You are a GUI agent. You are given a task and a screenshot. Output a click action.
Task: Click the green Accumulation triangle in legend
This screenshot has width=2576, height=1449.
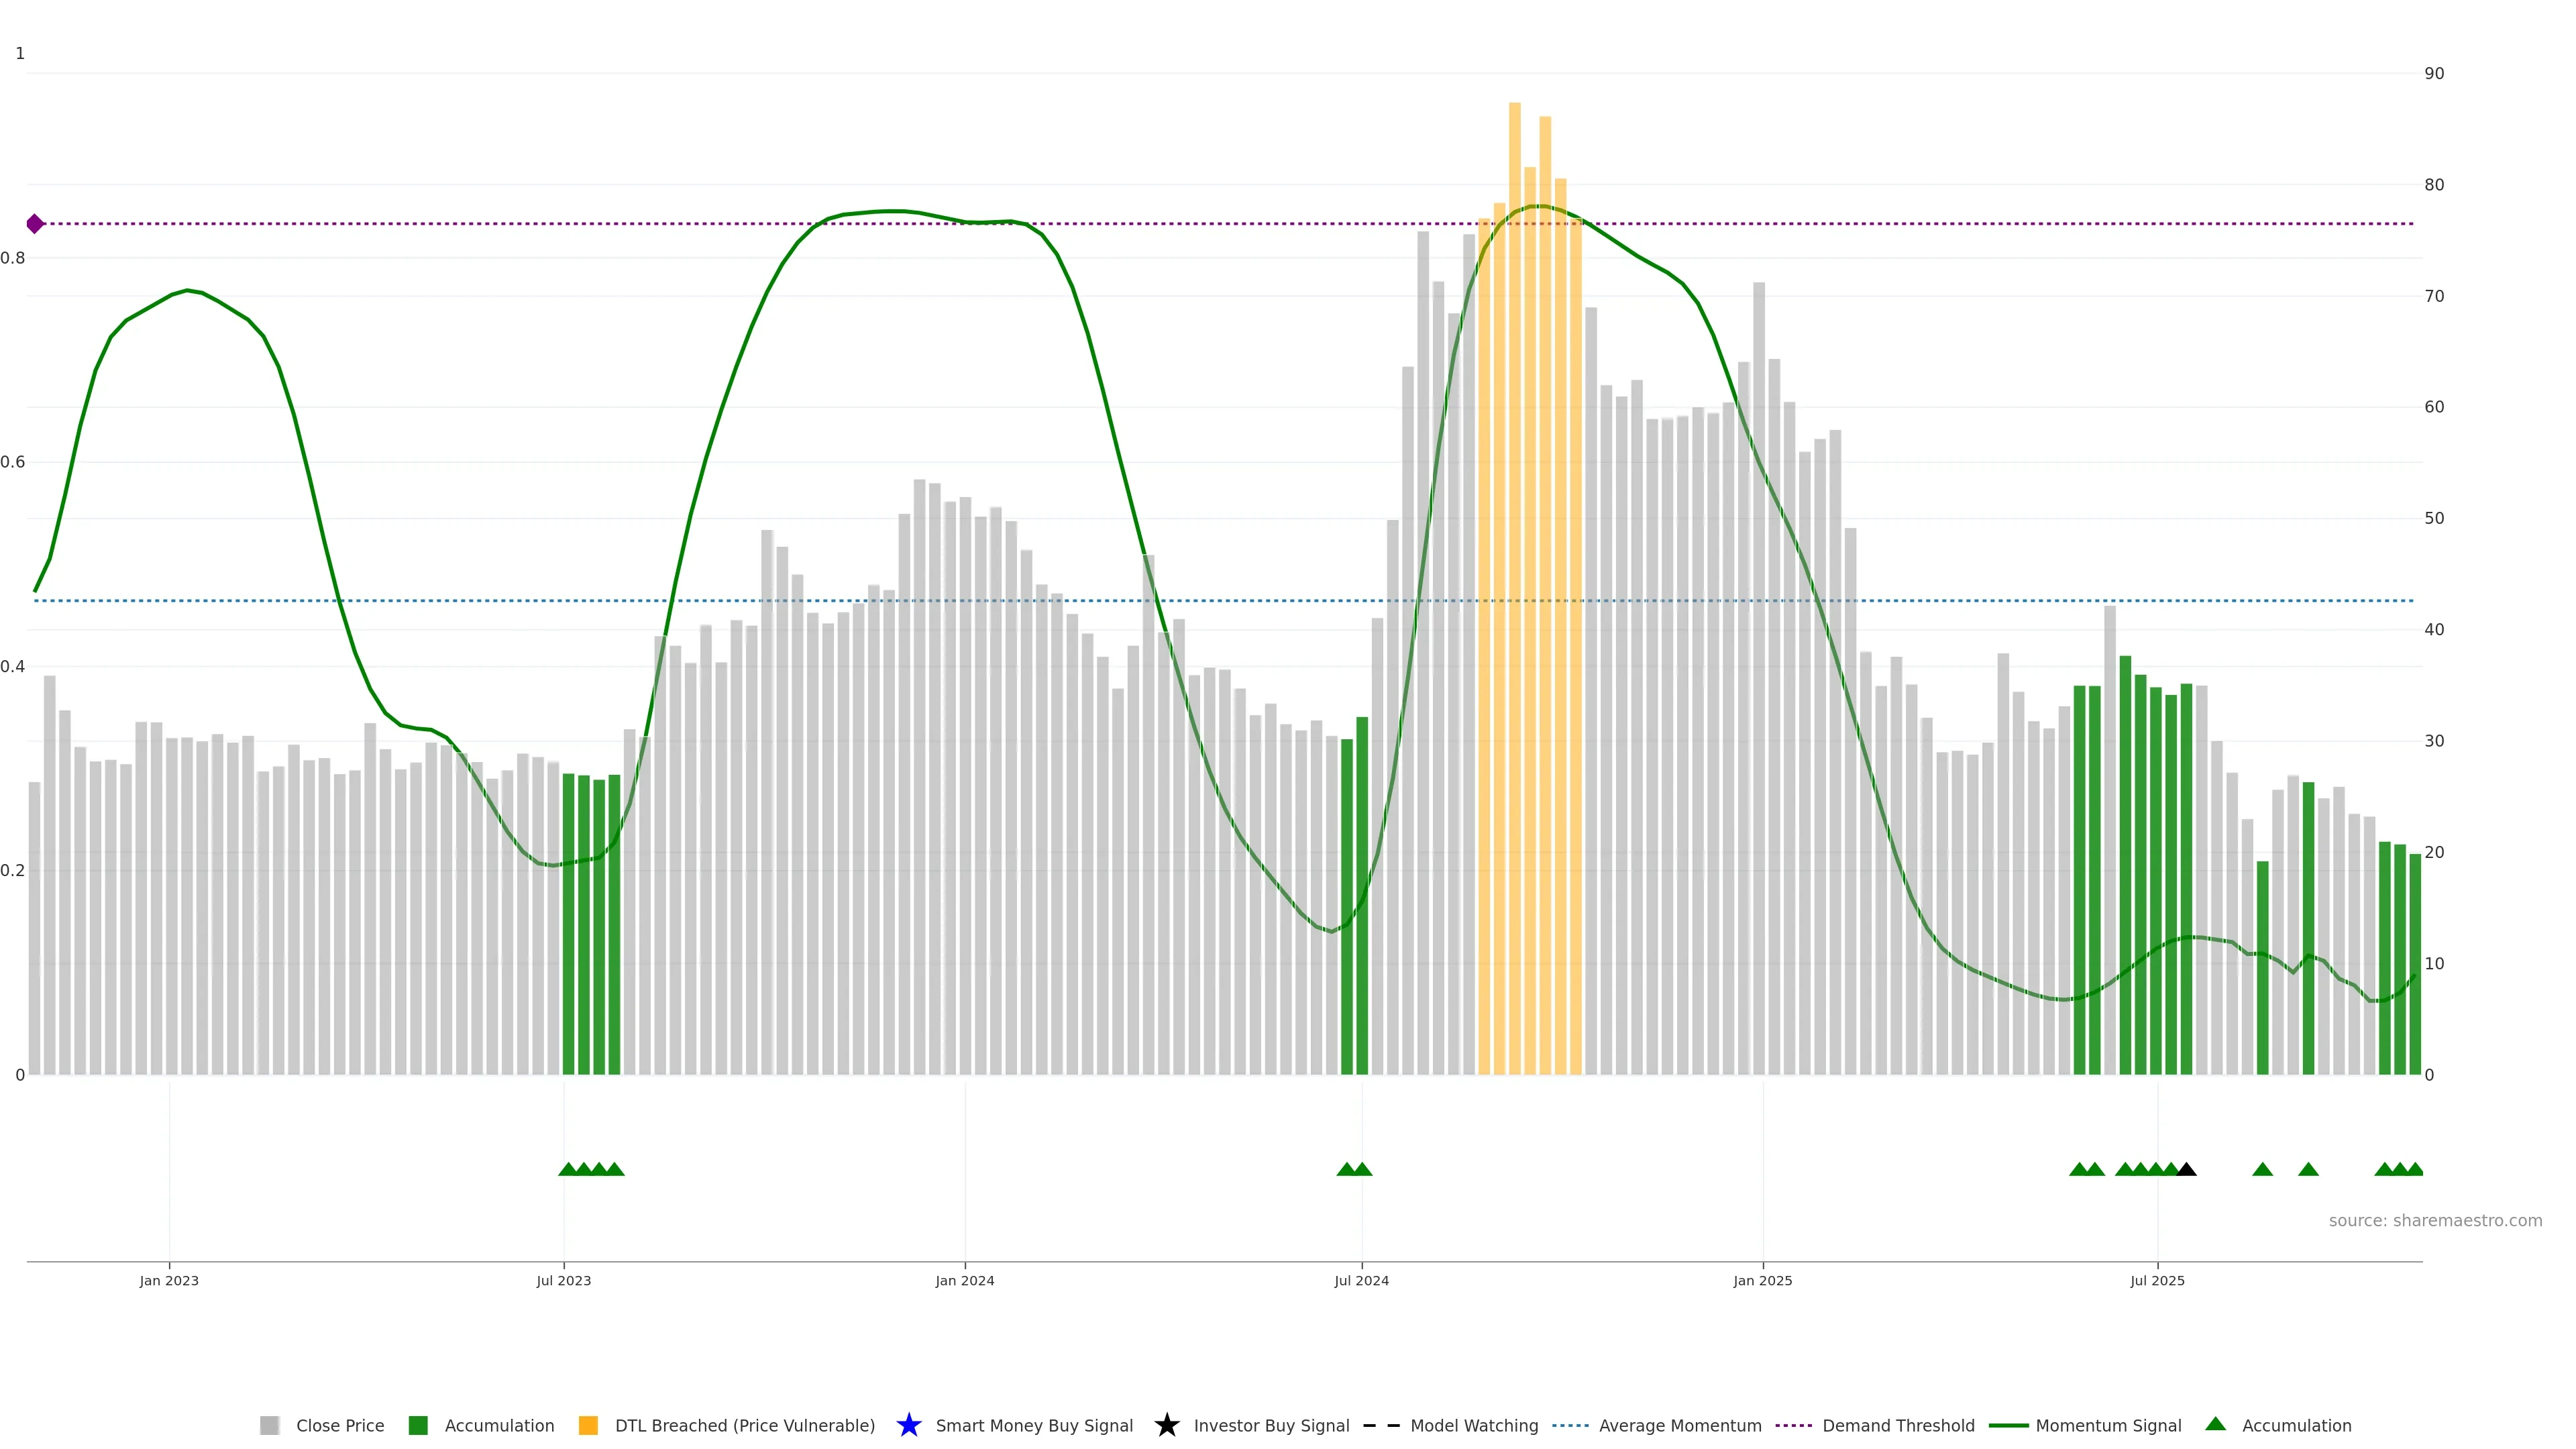pyautogui.click(x=2215, y=1424)
